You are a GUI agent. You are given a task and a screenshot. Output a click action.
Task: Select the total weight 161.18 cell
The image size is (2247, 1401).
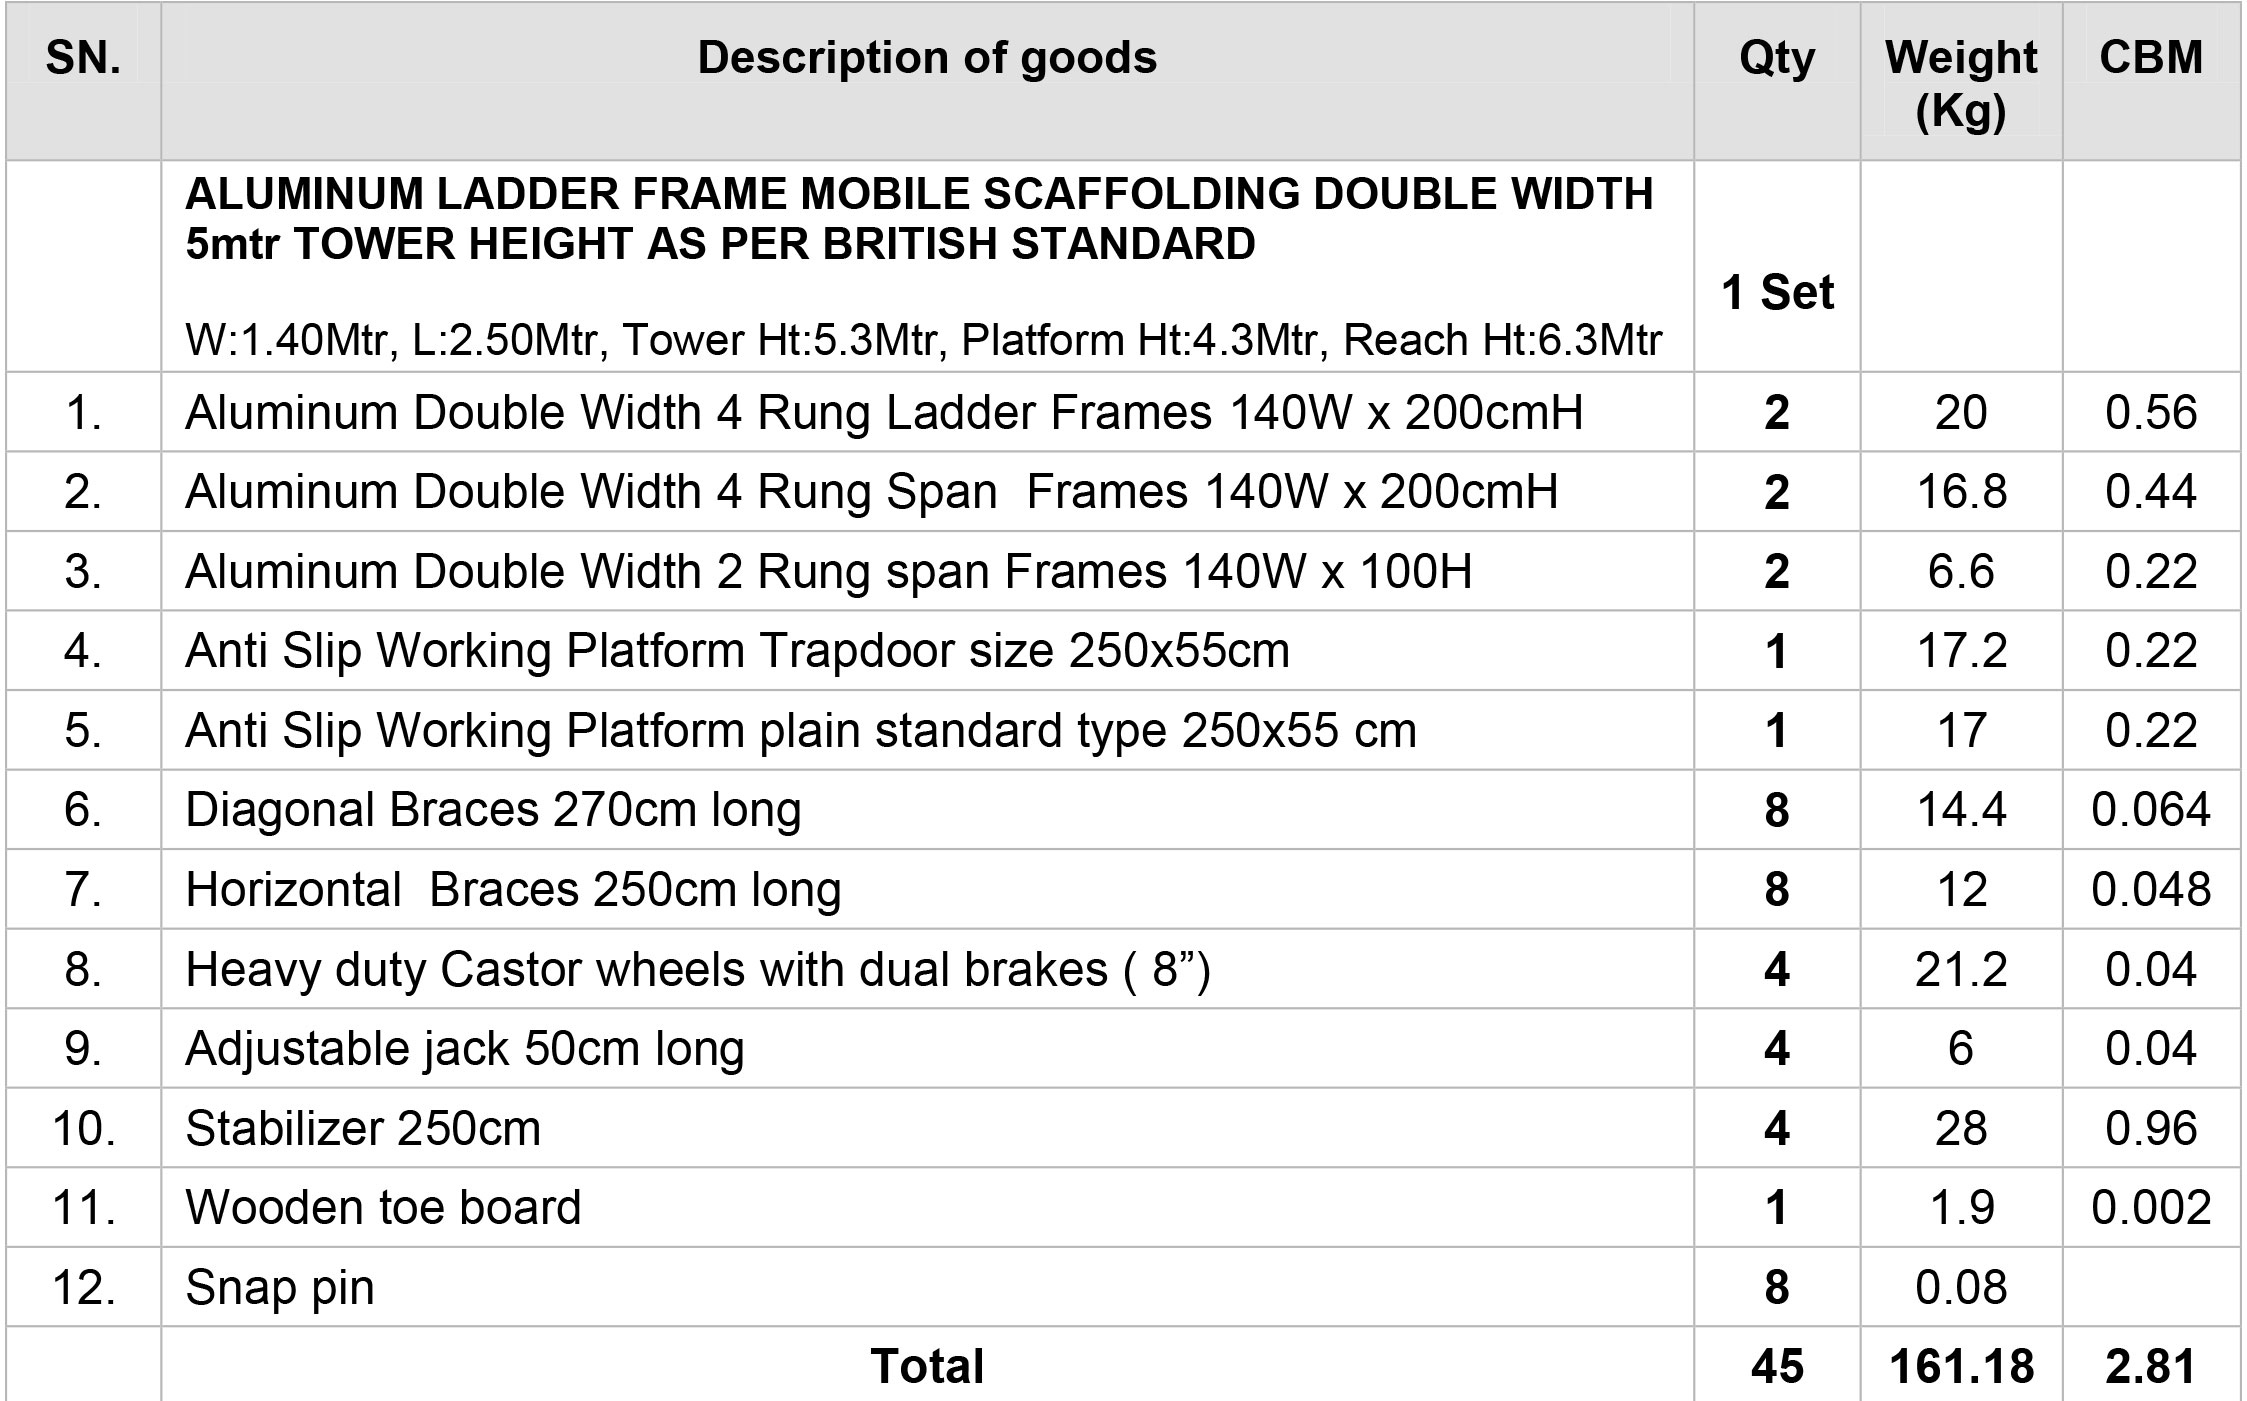[1961, 1366]
